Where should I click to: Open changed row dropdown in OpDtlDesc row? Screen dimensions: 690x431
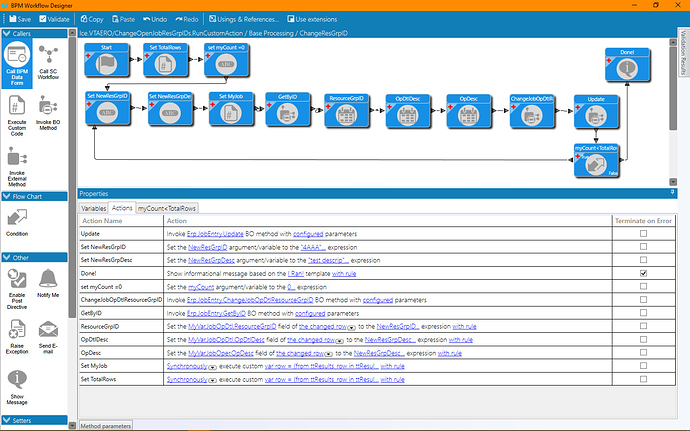pos(340,341)
